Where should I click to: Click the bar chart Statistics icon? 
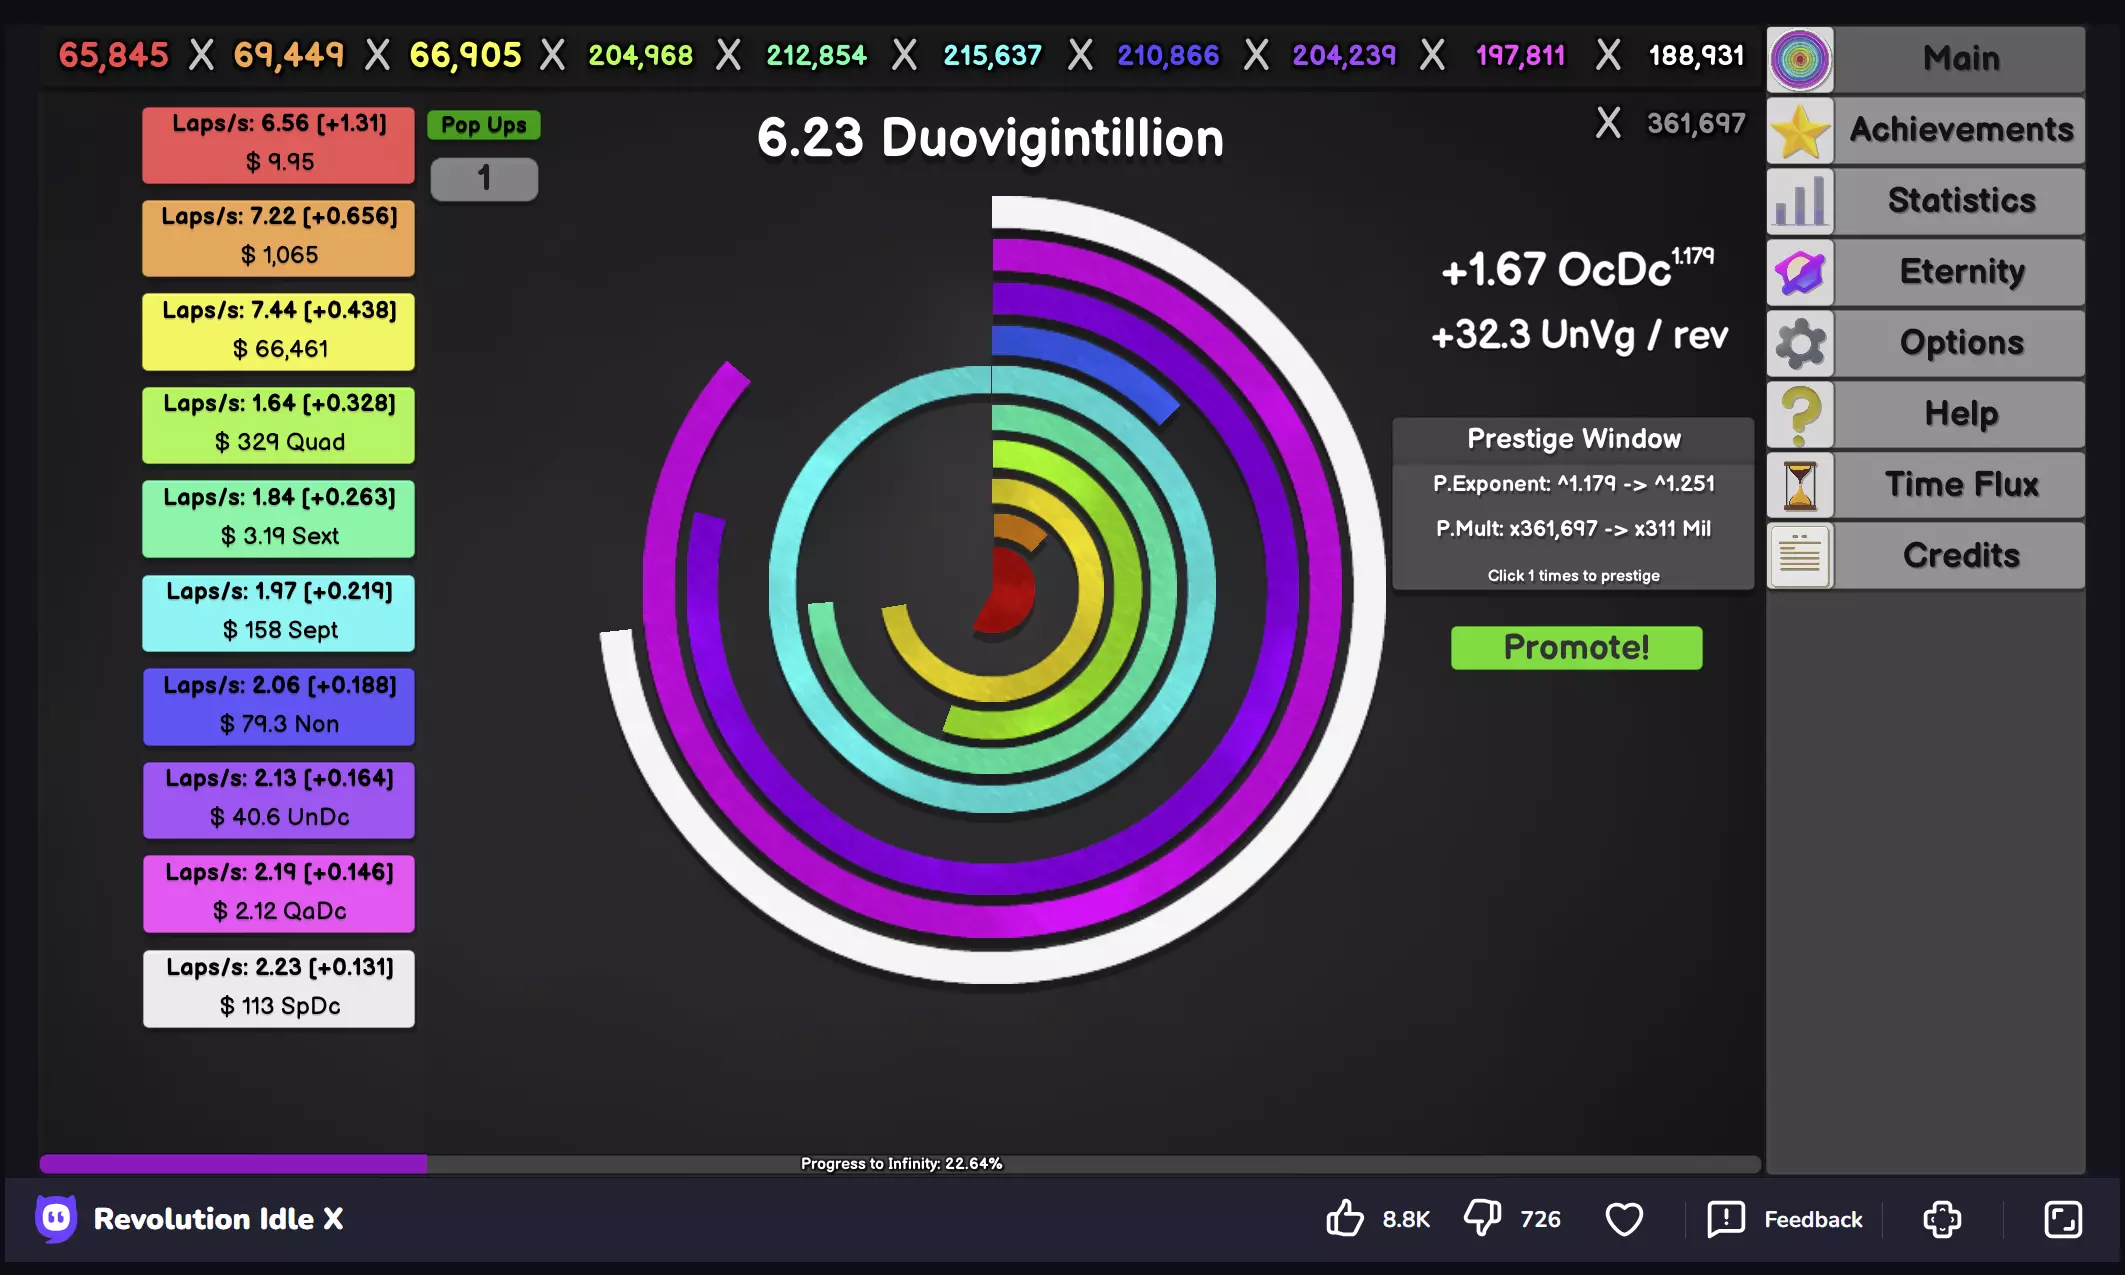[x=1800, y=201]
